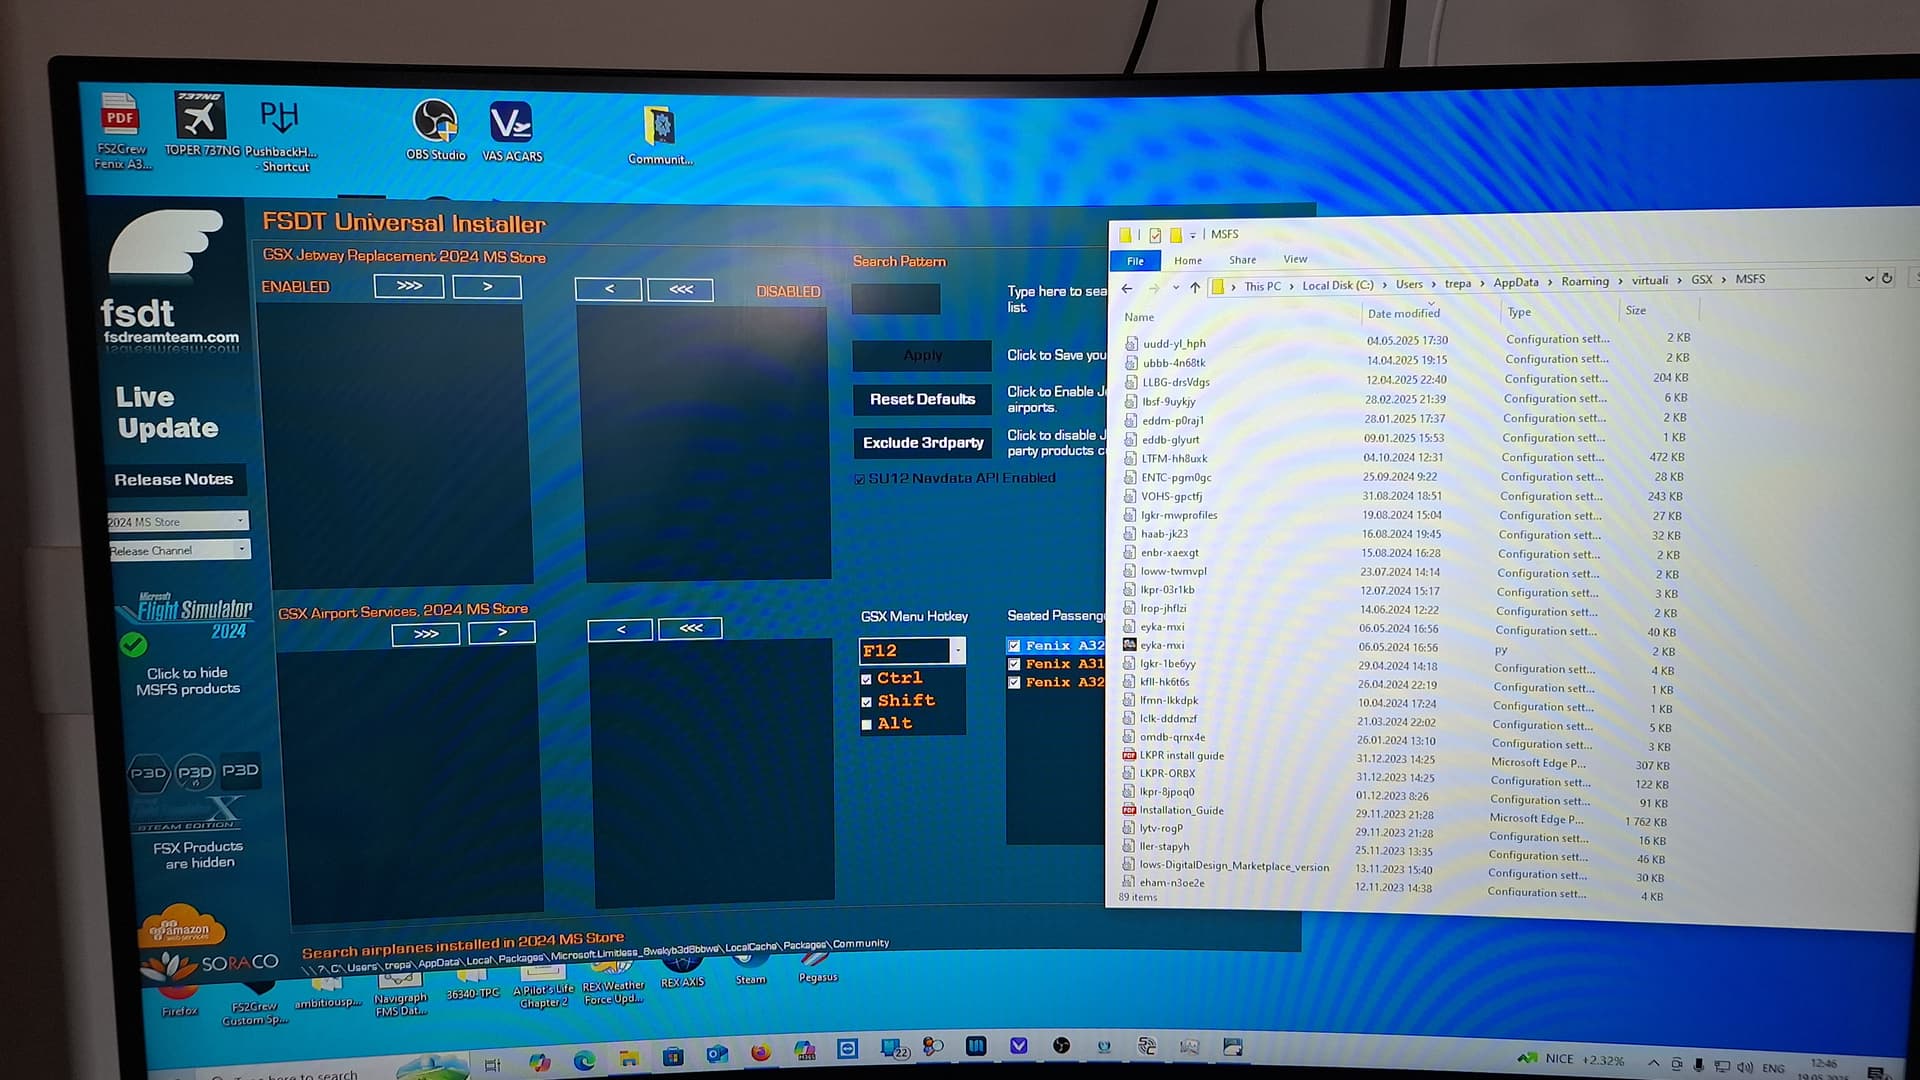Screen dimensions: 1920x1080
Task: Click green checkmark to hide MSFS products
Action: [133, 645]
